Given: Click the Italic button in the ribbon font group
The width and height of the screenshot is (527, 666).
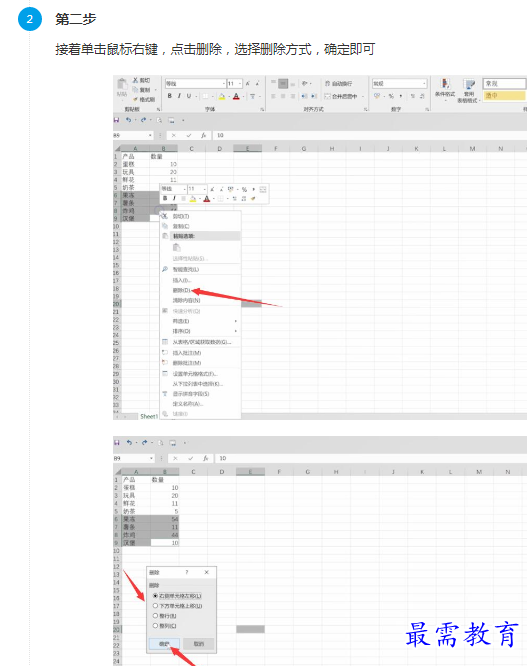Looking at the screenshot, I should point(179,96).
